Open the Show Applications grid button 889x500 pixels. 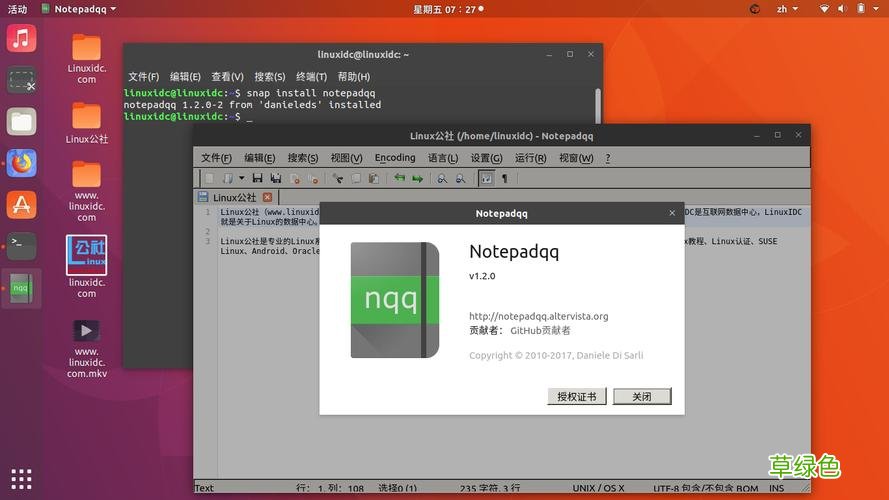(21, 479)
